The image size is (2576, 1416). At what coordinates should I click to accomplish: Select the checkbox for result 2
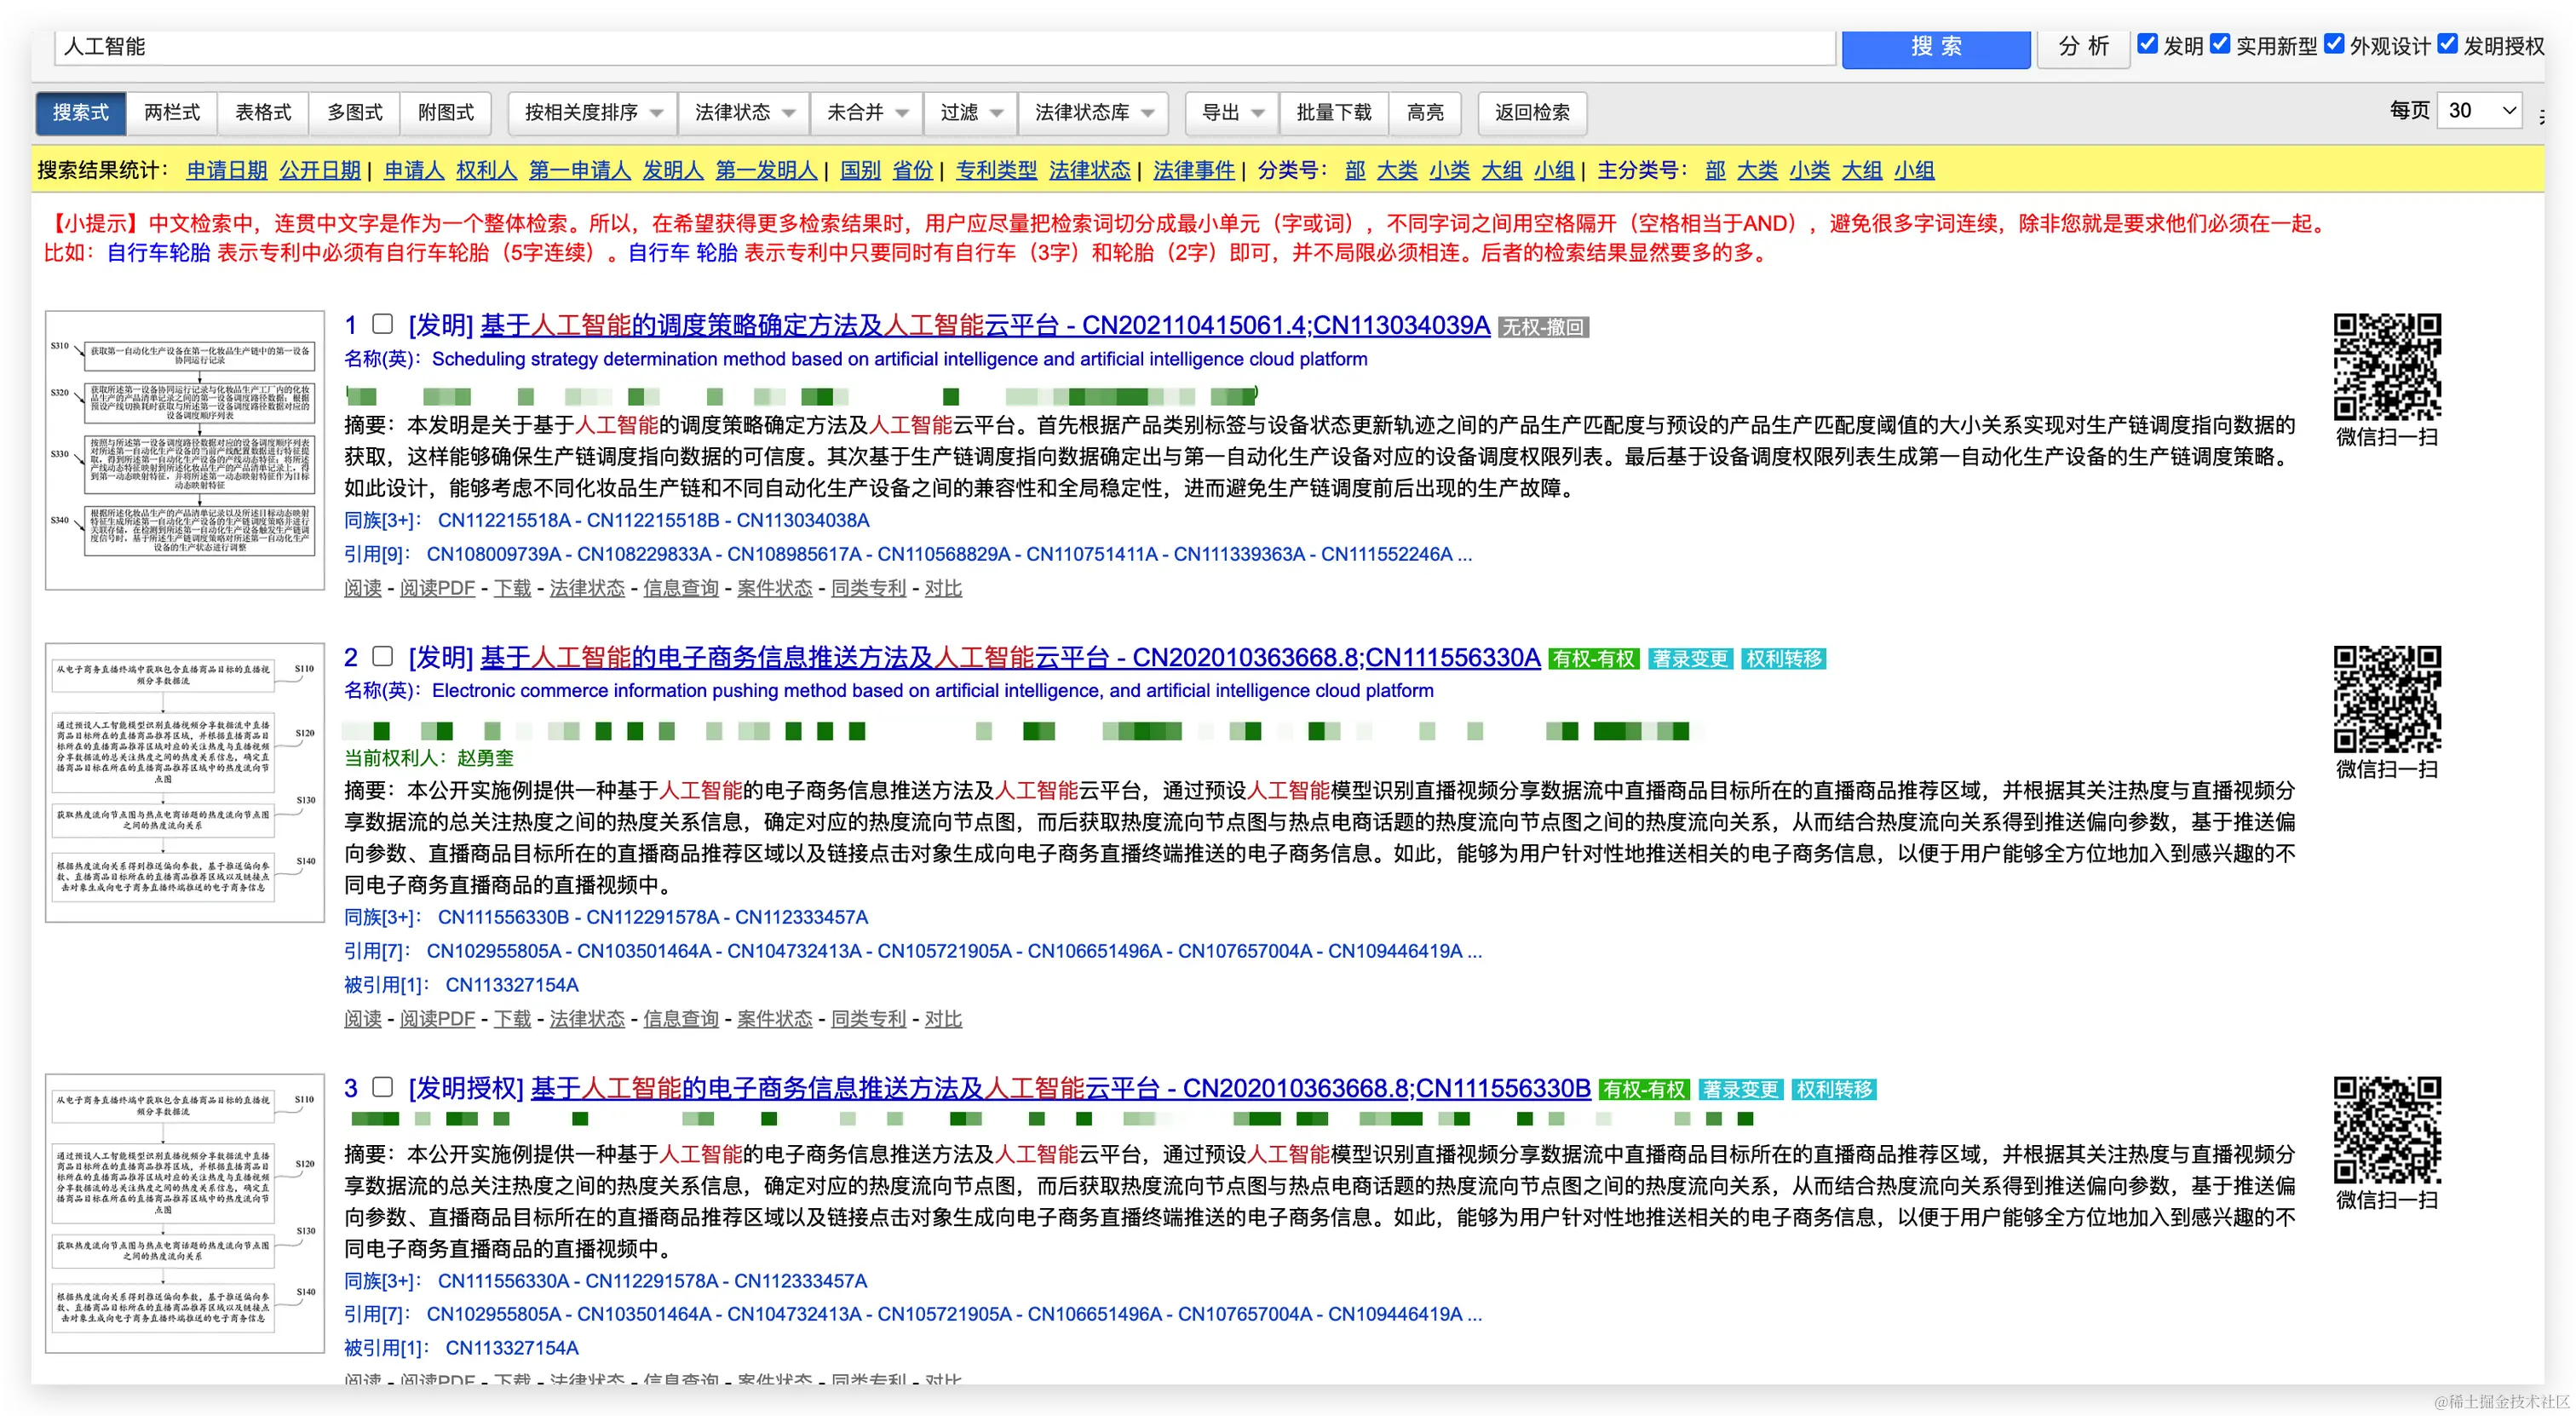382,656
